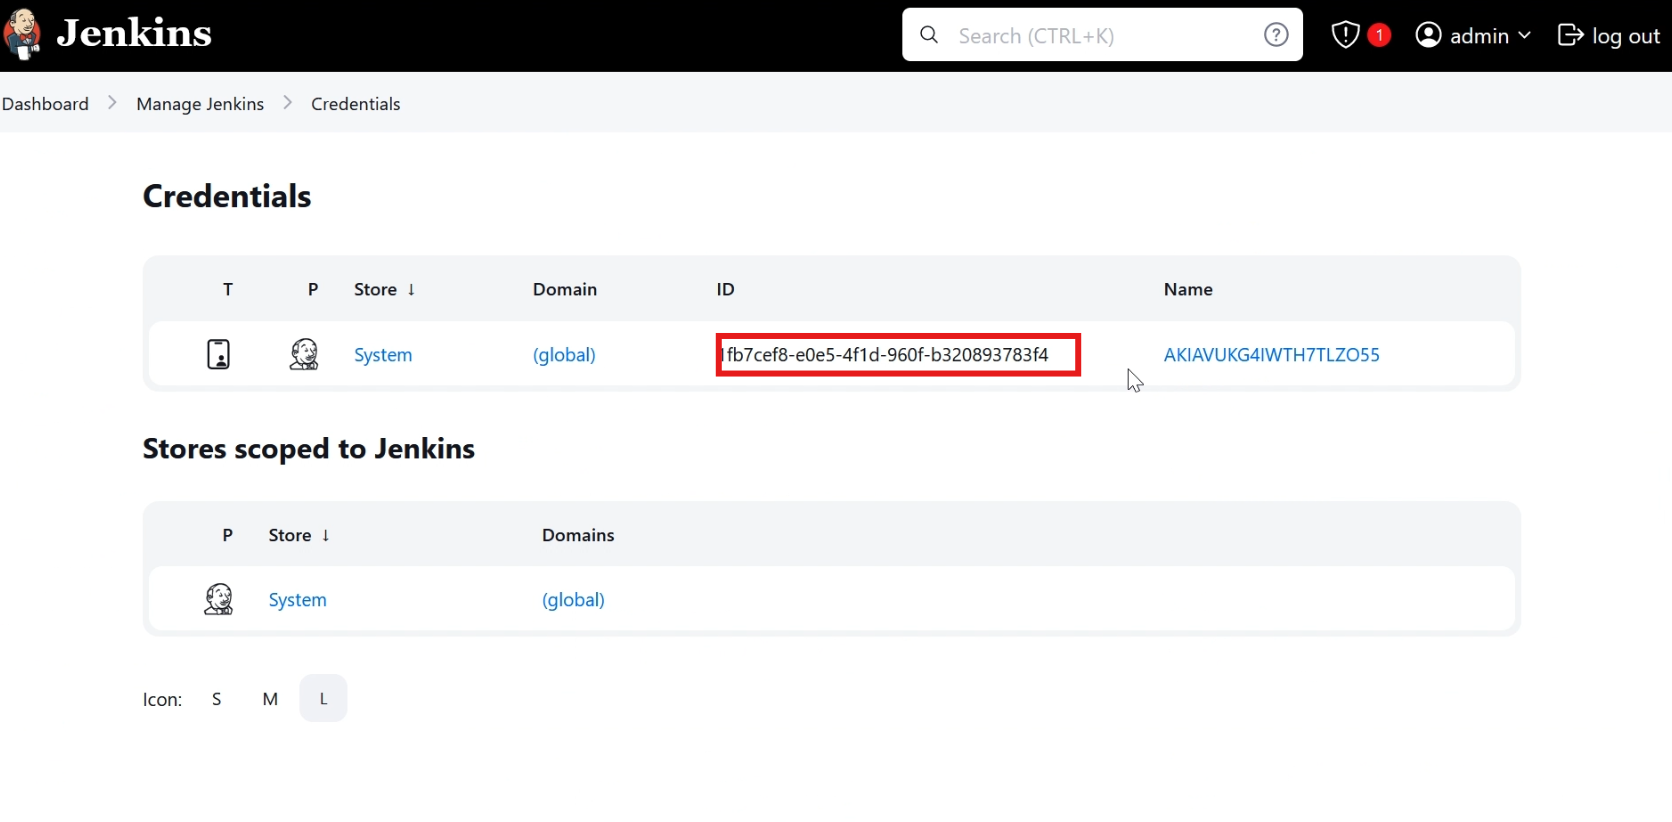The width and height of the screenshot is (1672, 822).
Task: Click the Jenkins butler logo
Action: point(22,34)
